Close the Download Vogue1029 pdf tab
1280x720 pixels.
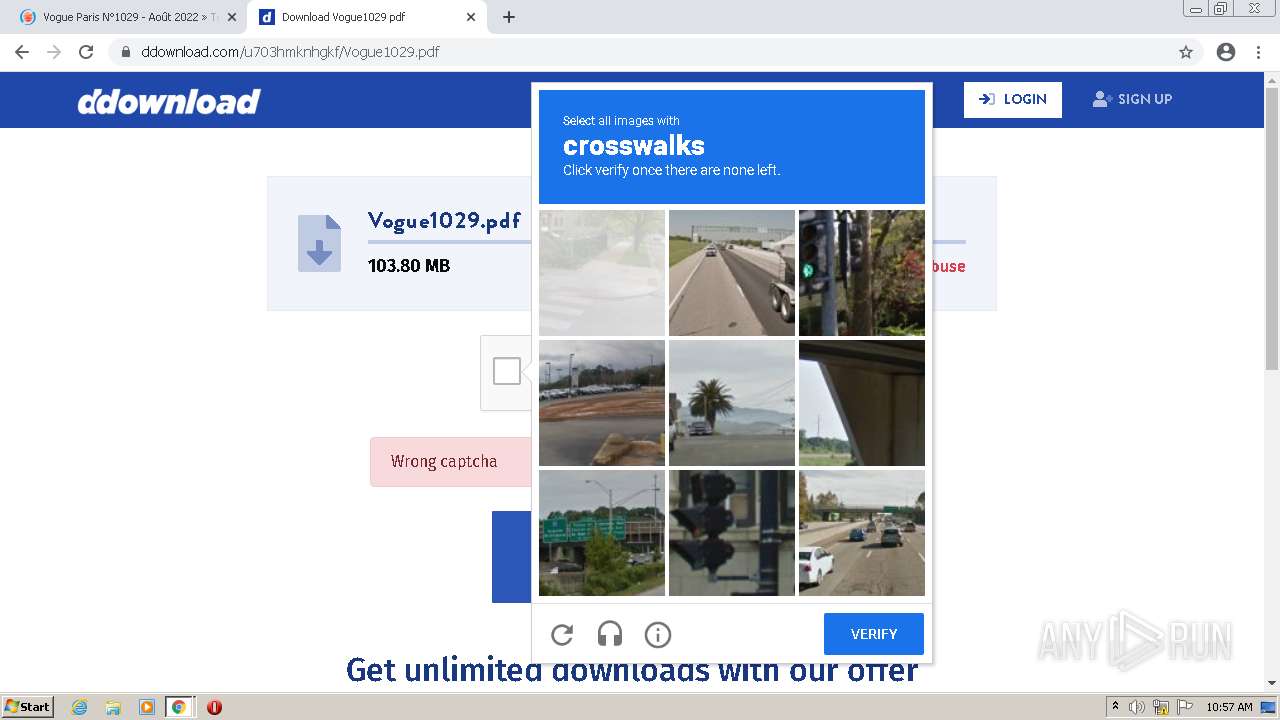point(471,17)
